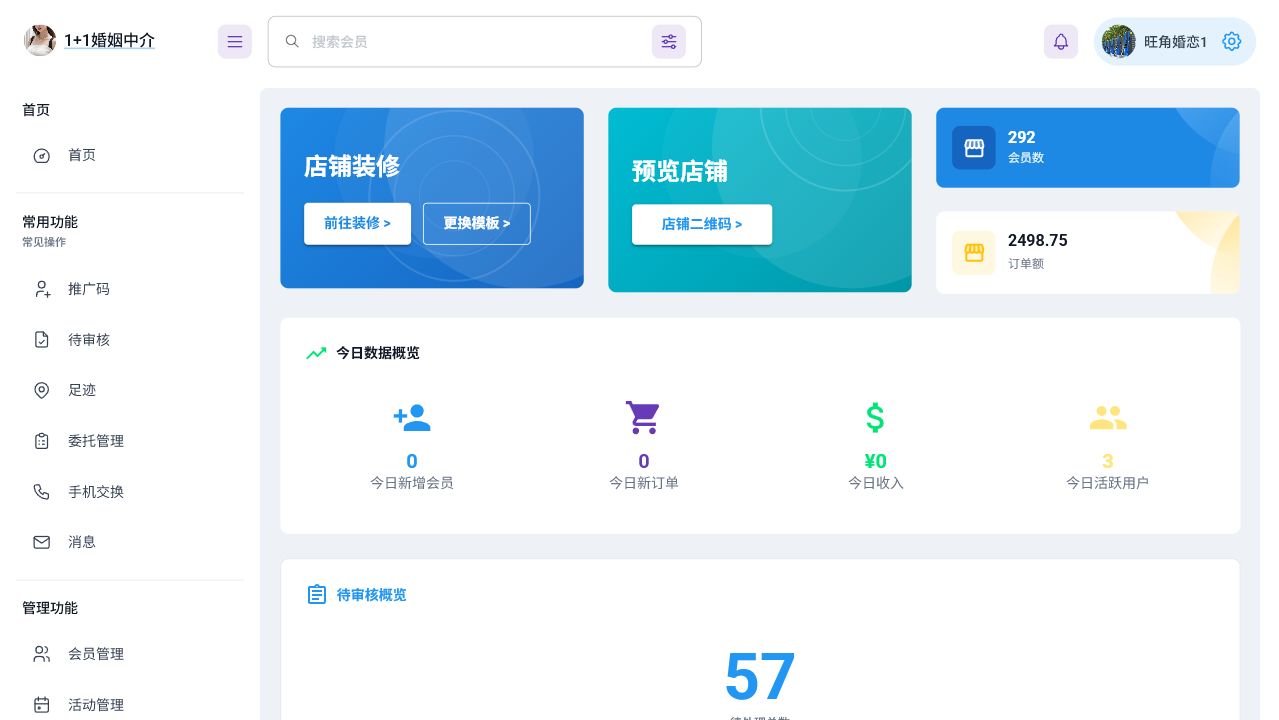This screenshot has height=720, width=1279.
Task: Click the 更换模板 > button
Action: (477, 224)
